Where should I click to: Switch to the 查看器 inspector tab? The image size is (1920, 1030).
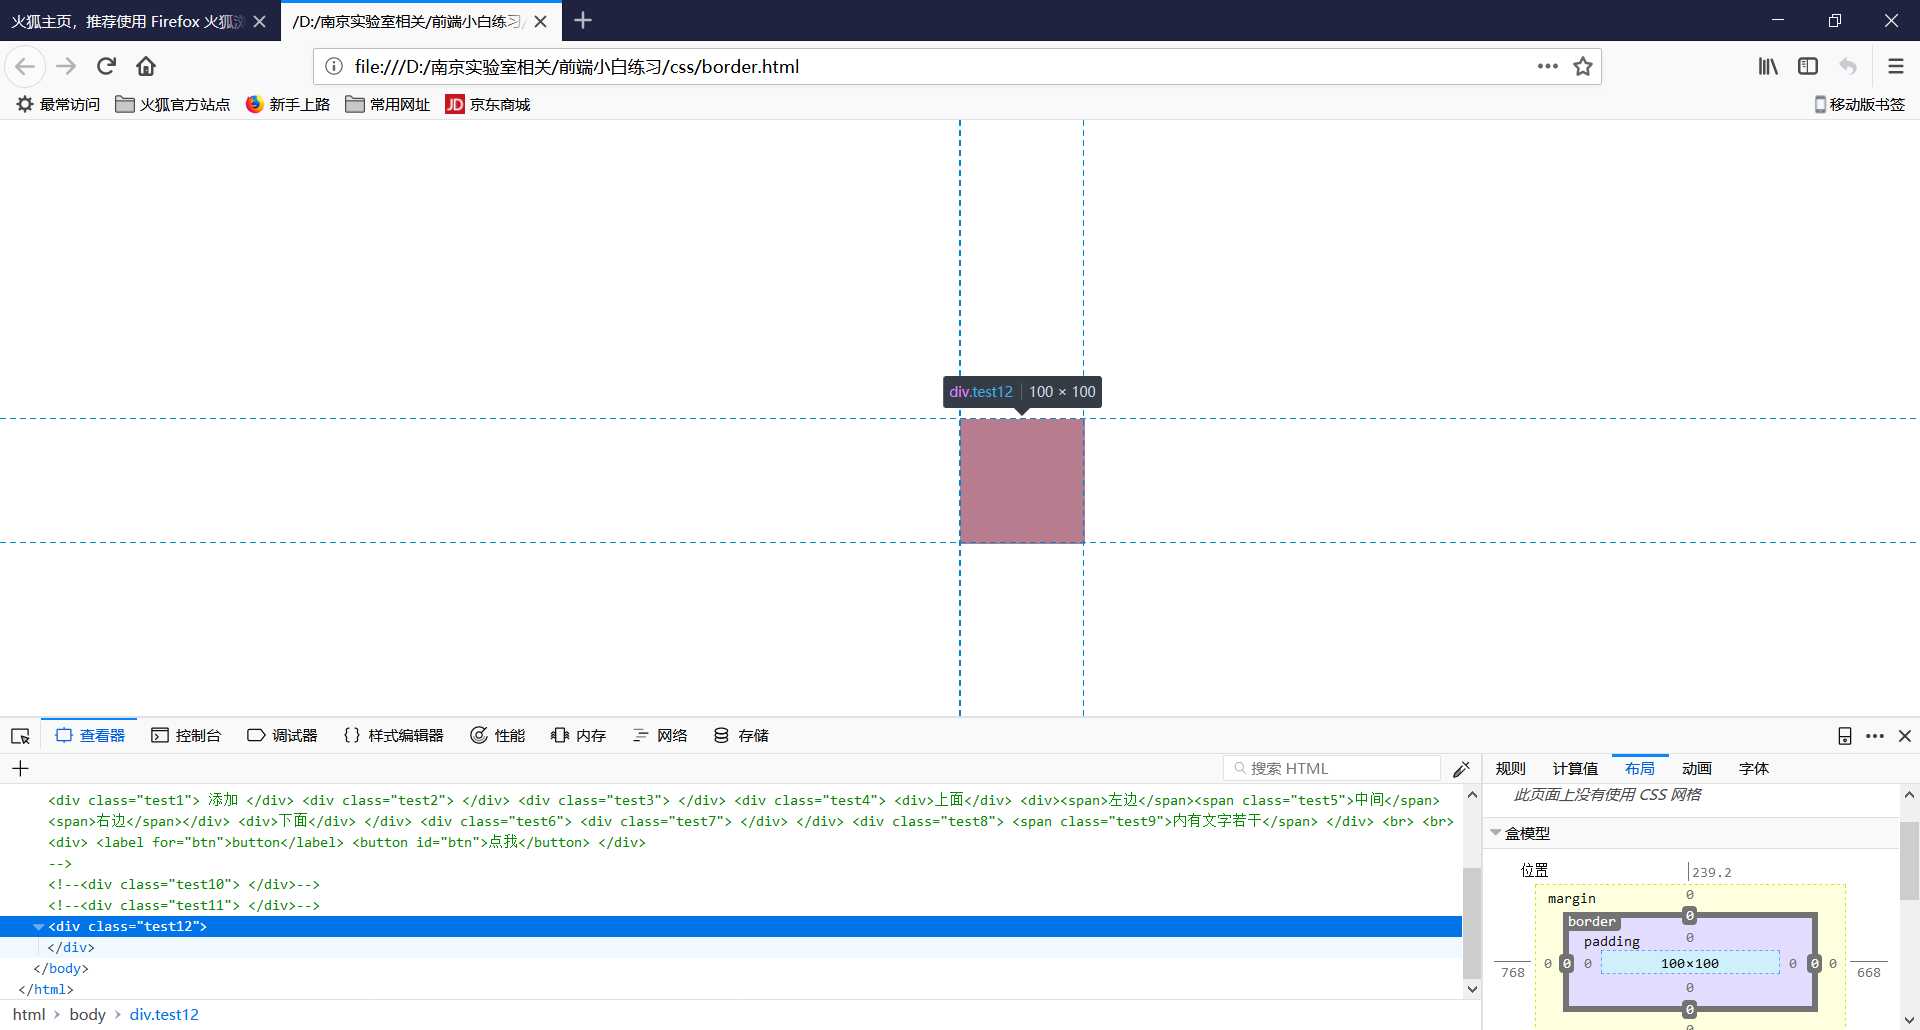pos(90,735)
